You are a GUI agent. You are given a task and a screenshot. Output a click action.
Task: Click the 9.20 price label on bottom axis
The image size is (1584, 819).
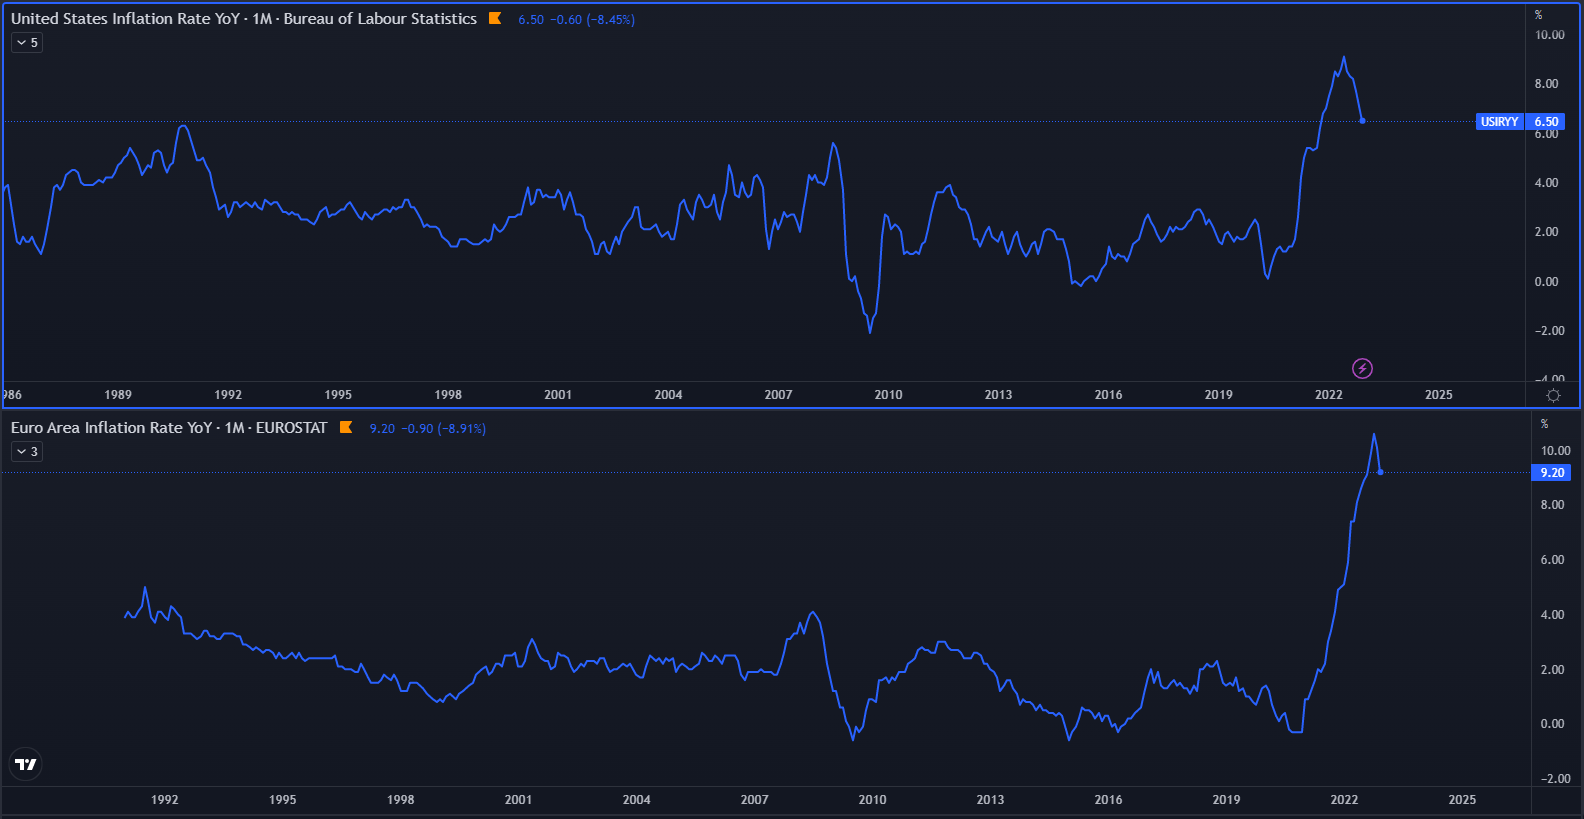[1551, 473]
